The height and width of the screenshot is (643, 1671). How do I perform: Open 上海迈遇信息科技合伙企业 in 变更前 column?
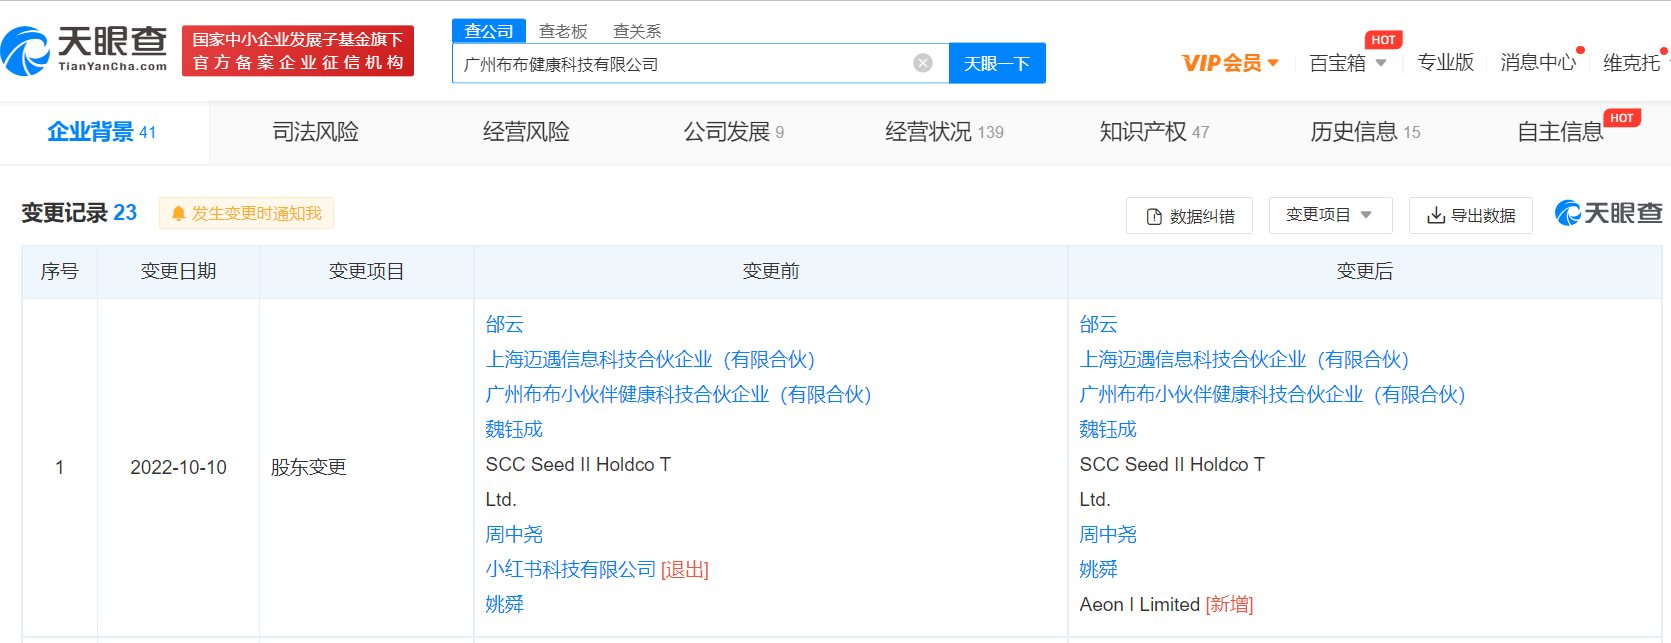point(650,359)
